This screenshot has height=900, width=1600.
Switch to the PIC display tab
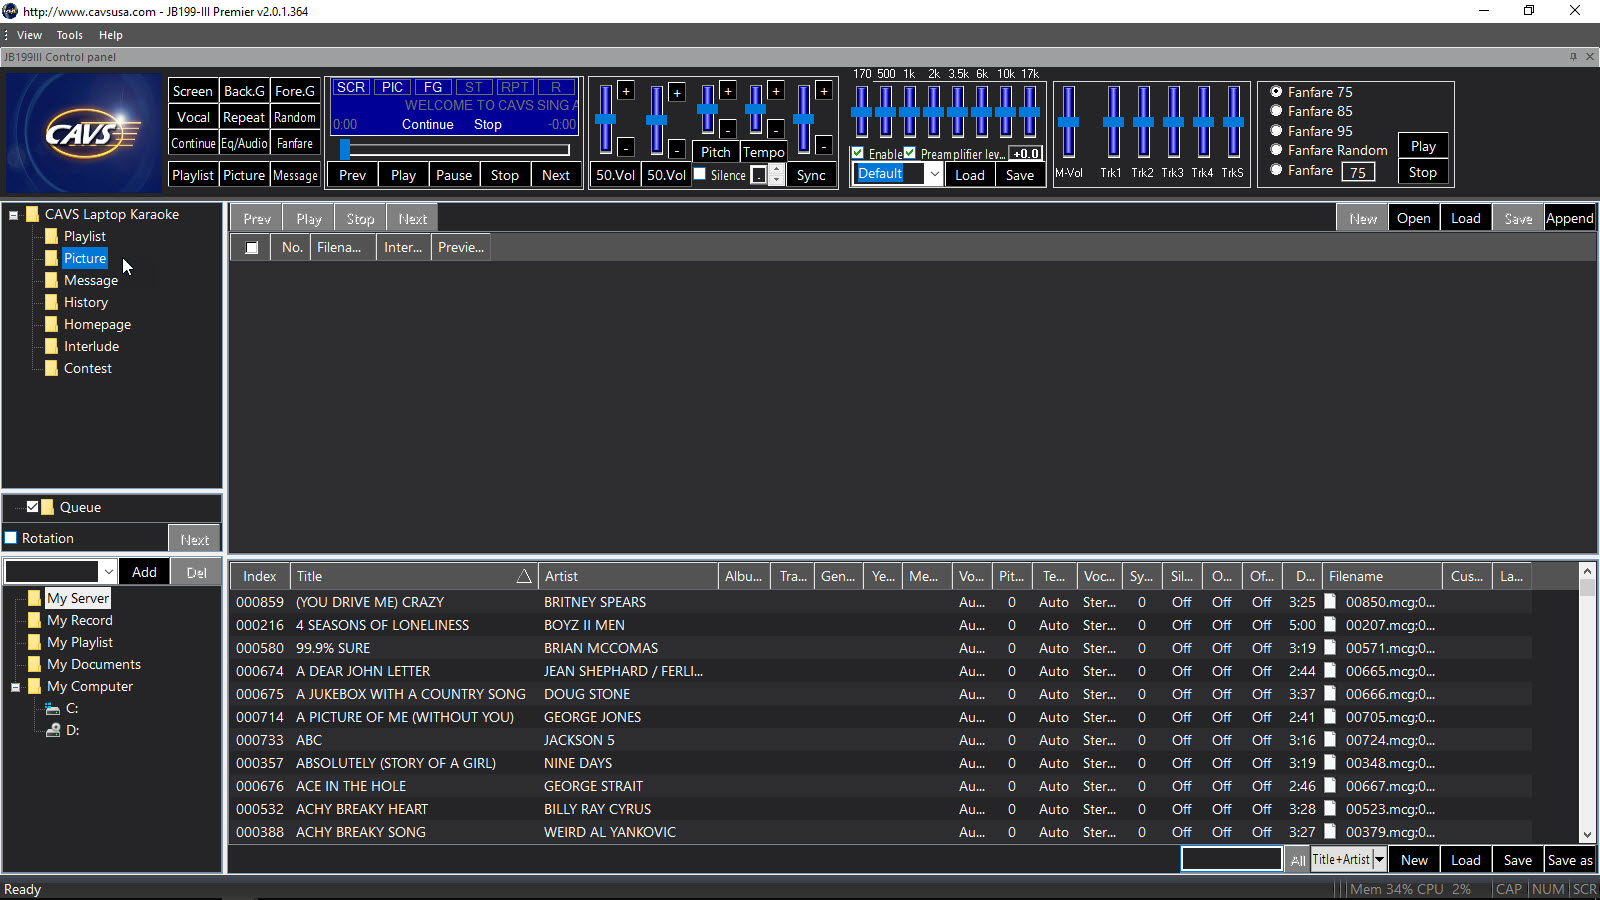[393, 87]
